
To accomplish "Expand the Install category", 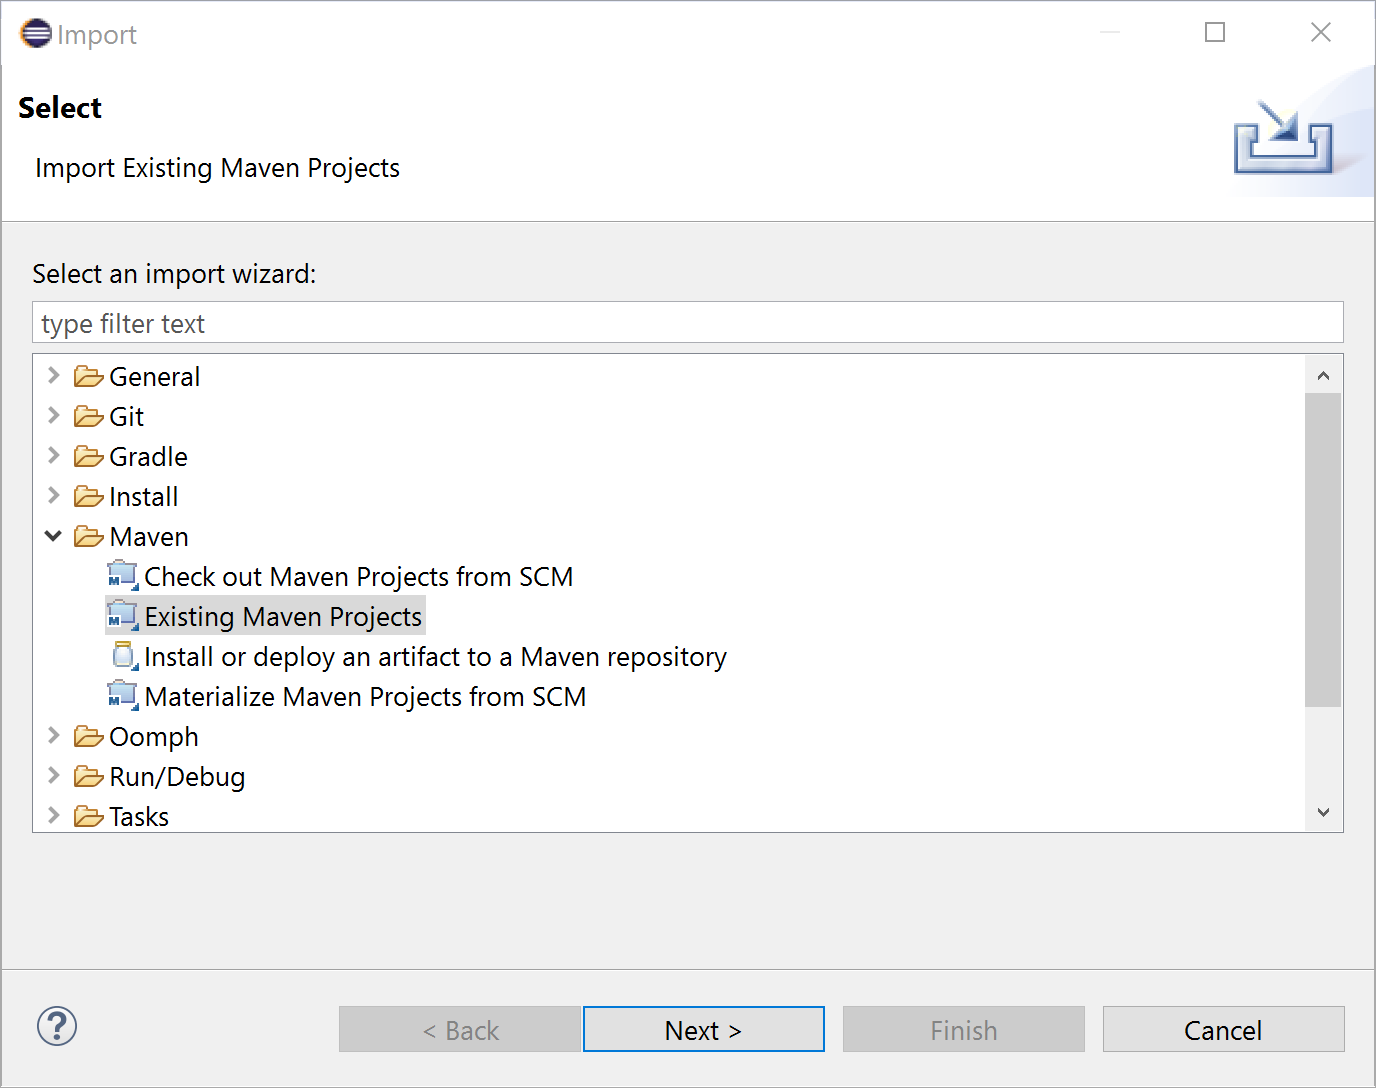I will 54,496.
